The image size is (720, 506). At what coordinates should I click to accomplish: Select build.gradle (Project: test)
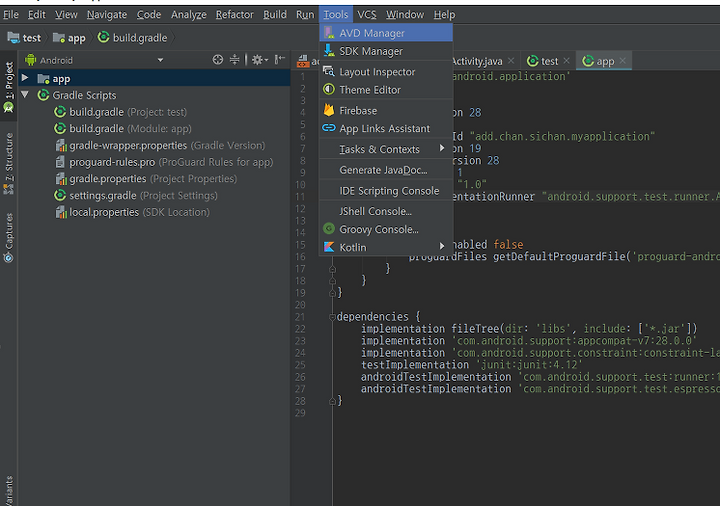[x=120, y=112]
